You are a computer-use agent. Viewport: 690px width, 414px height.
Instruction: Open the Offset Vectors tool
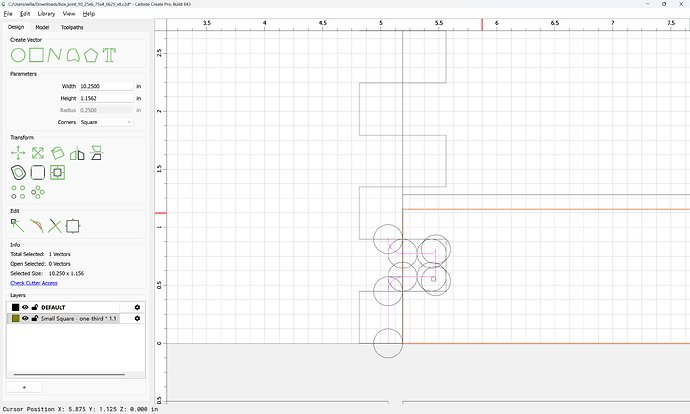18,172
